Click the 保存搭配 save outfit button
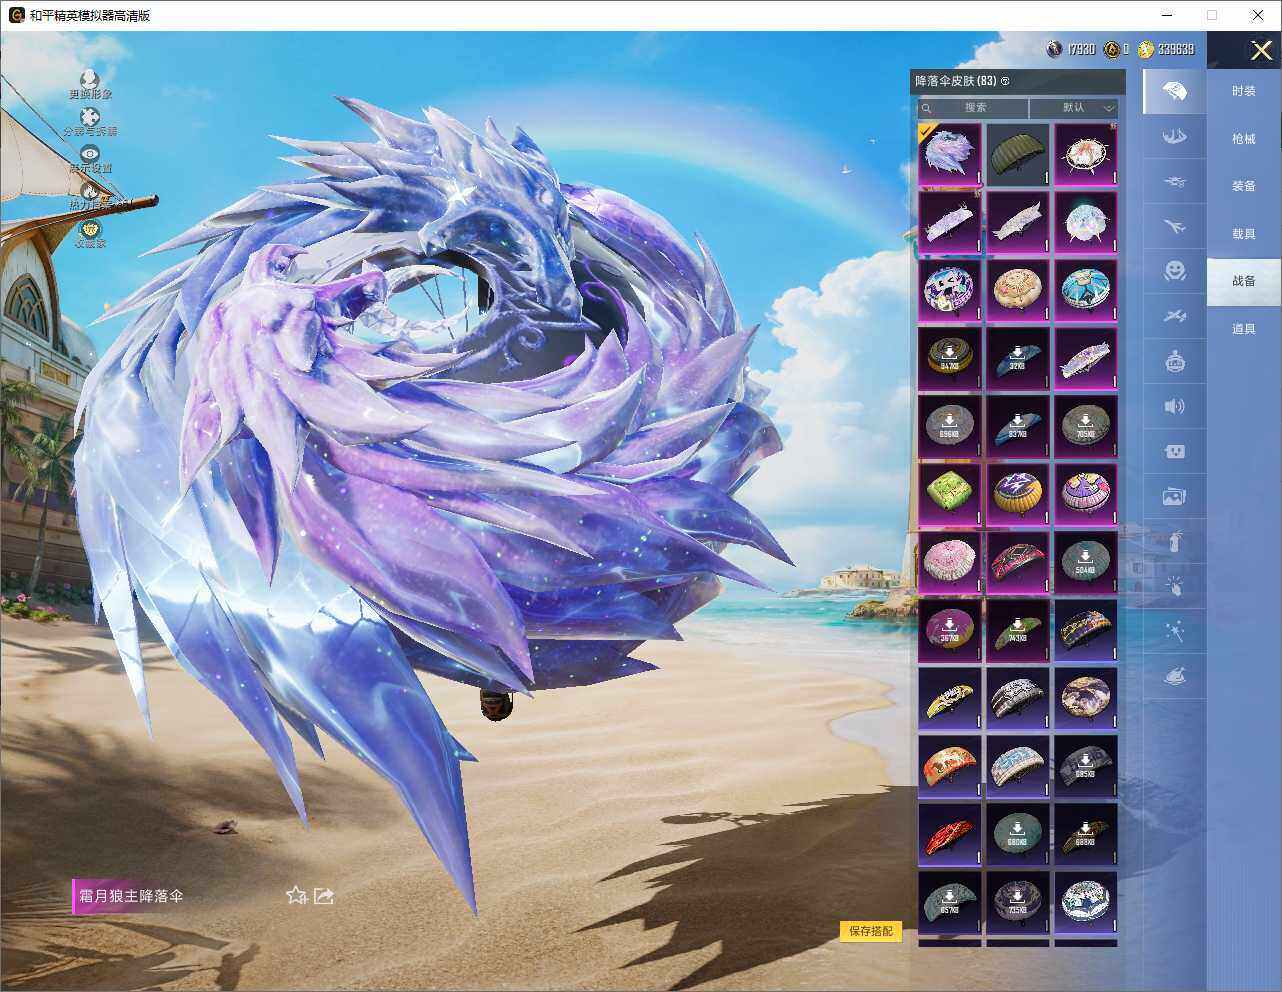 coord(870,931)
